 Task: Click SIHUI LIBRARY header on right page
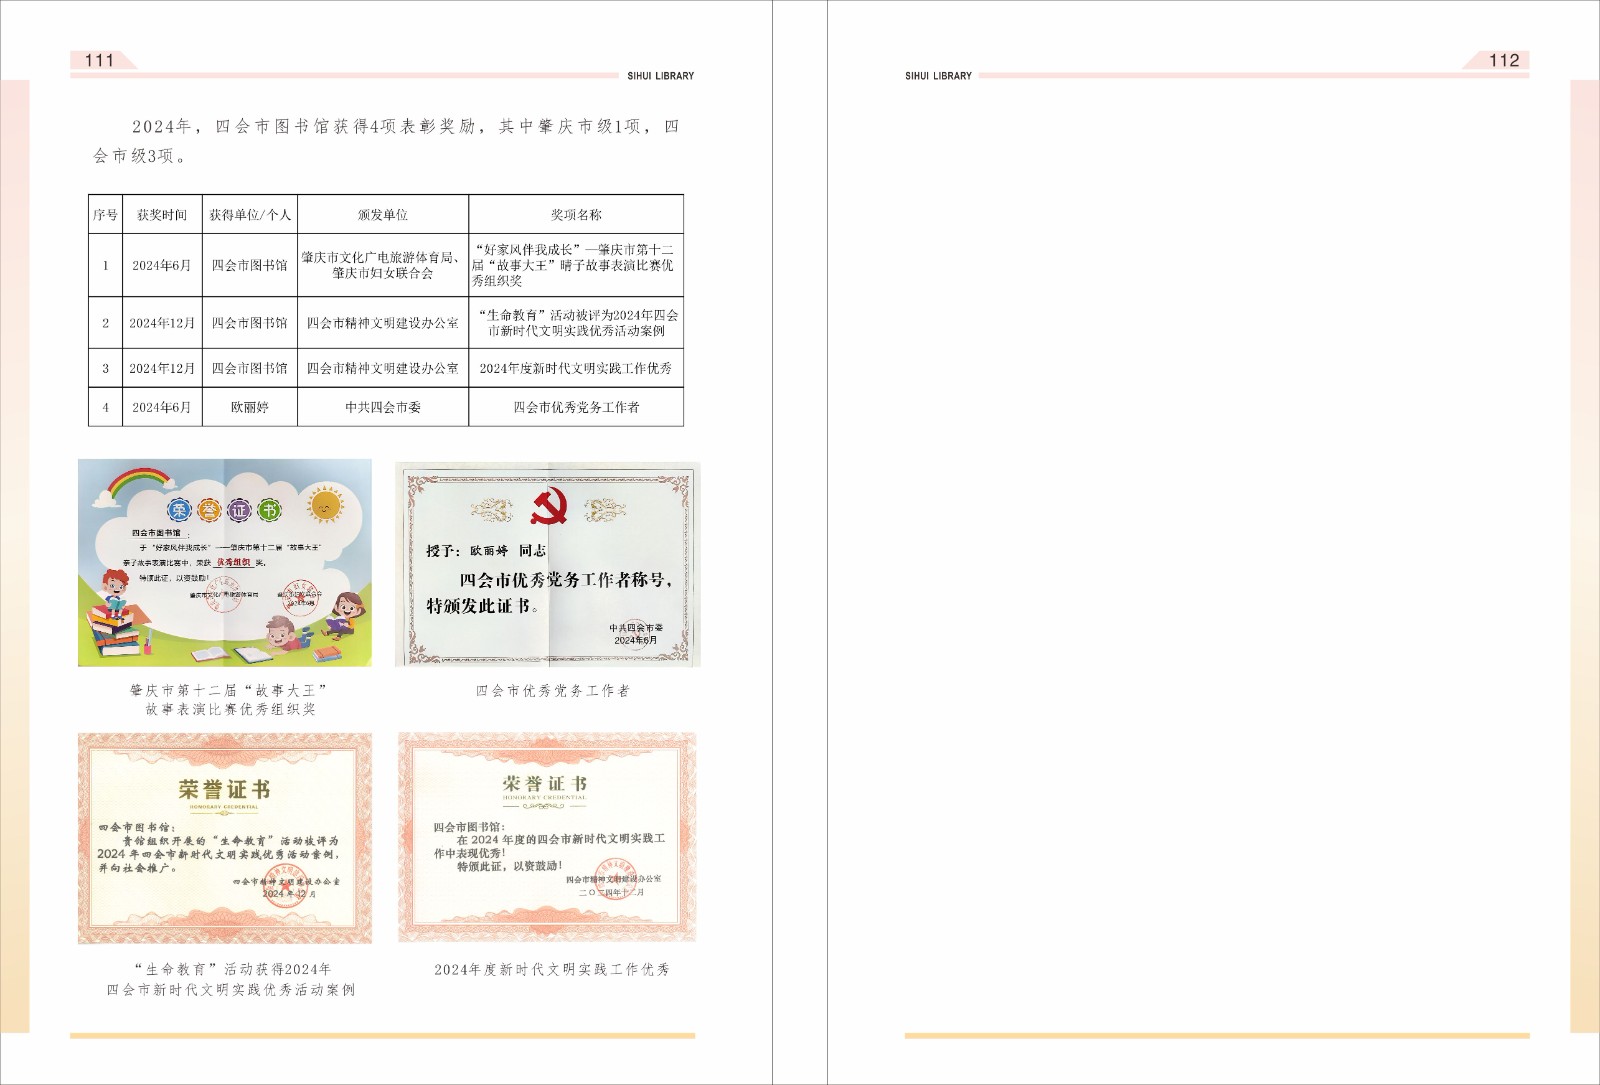938,76
